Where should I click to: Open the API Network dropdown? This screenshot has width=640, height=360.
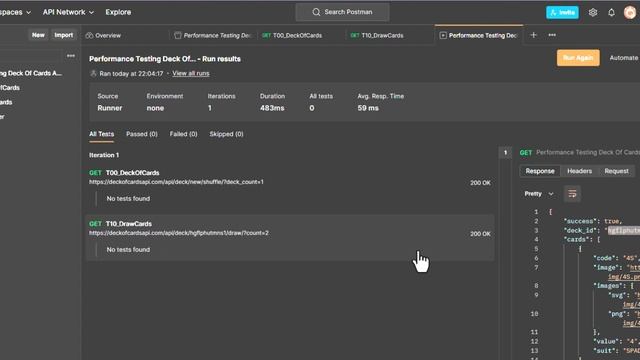coord(68,12)
